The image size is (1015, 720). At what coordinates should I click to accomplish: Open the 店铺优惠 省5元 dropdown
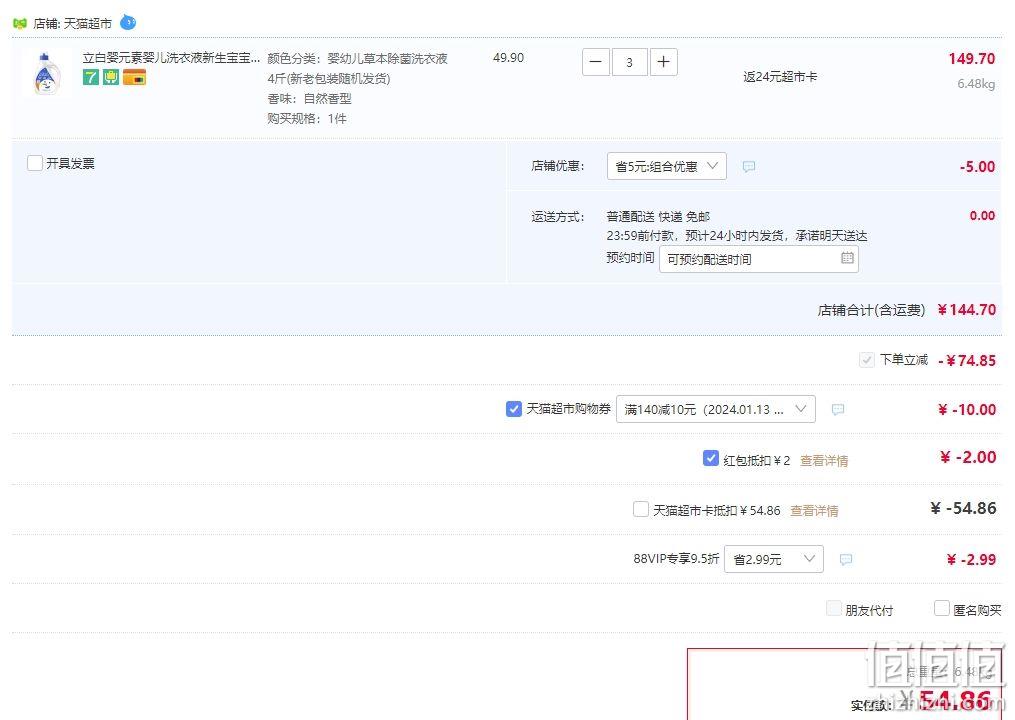pyautogui.click(x=667, y=166)
